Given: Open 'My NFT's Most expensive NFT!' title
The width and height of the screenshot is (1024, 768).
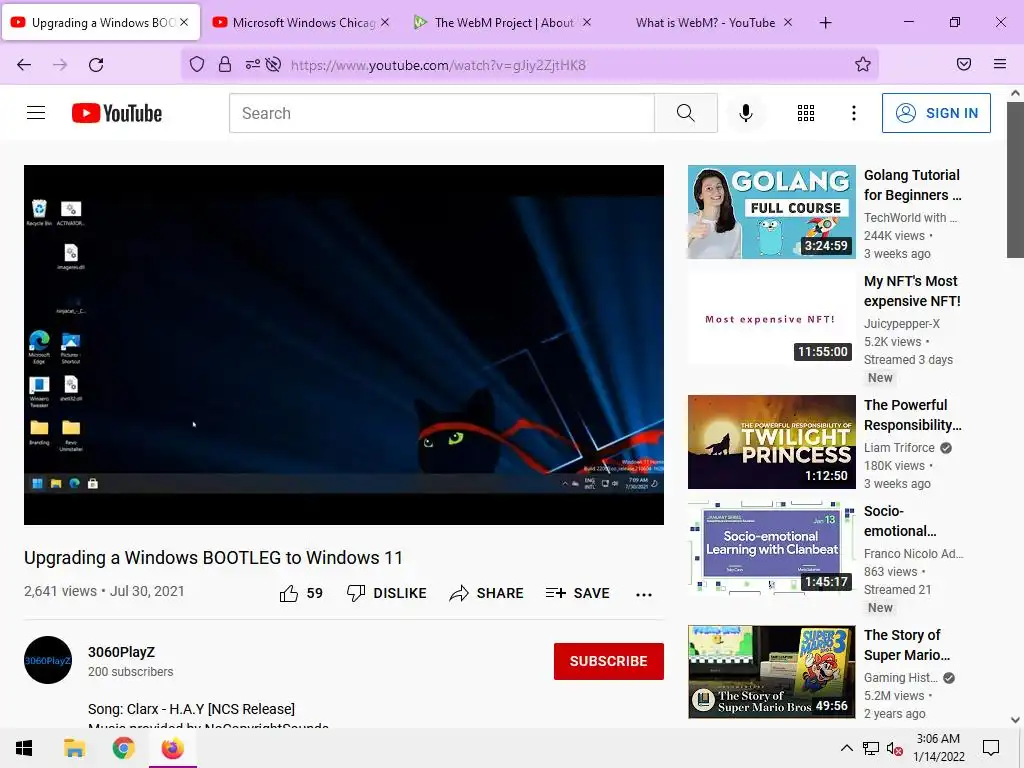Looking at the screenshot, I should [x=912, y=291].
